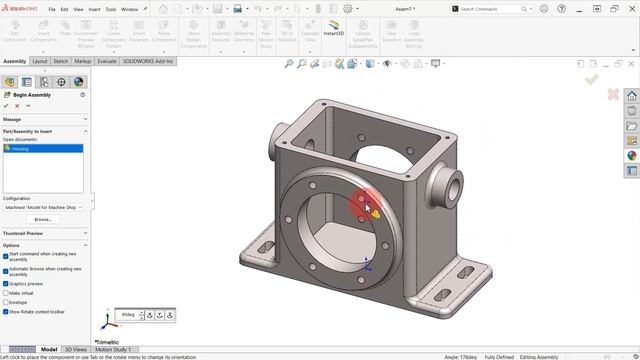Select Housing in Open documents list
Image resolution: width=640 pixels, height=360 pixels.
pyautogui.click(x=43, y=149)
